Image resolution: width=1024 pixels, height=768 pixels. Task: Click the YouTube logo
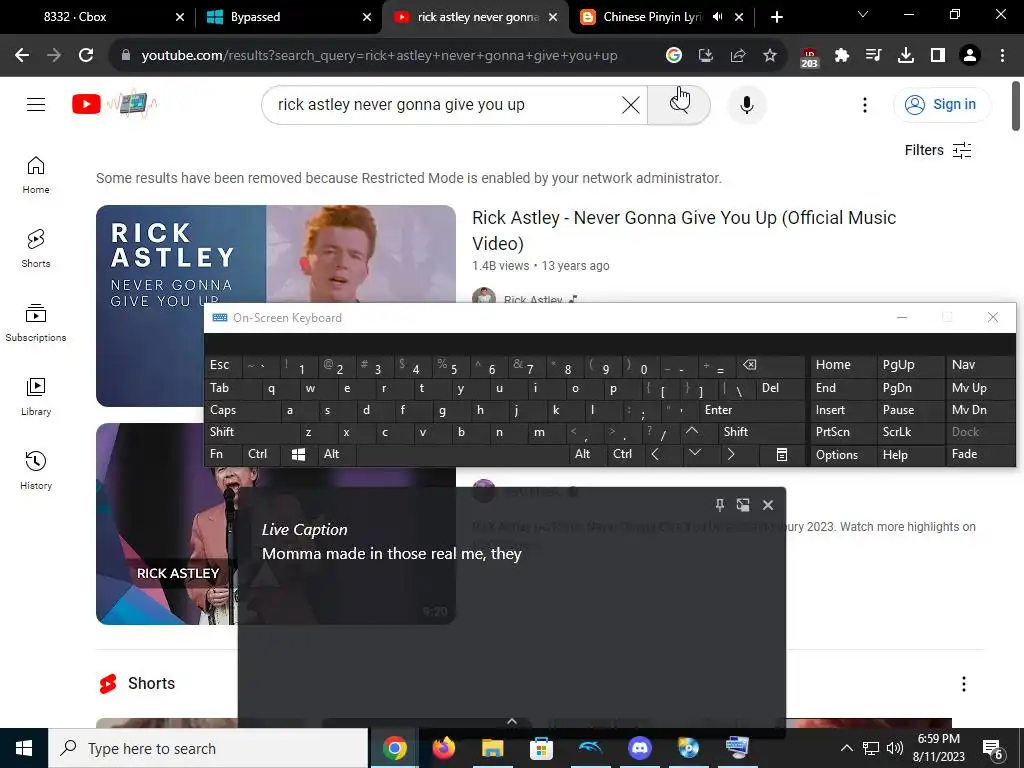[x=114, y=104]
